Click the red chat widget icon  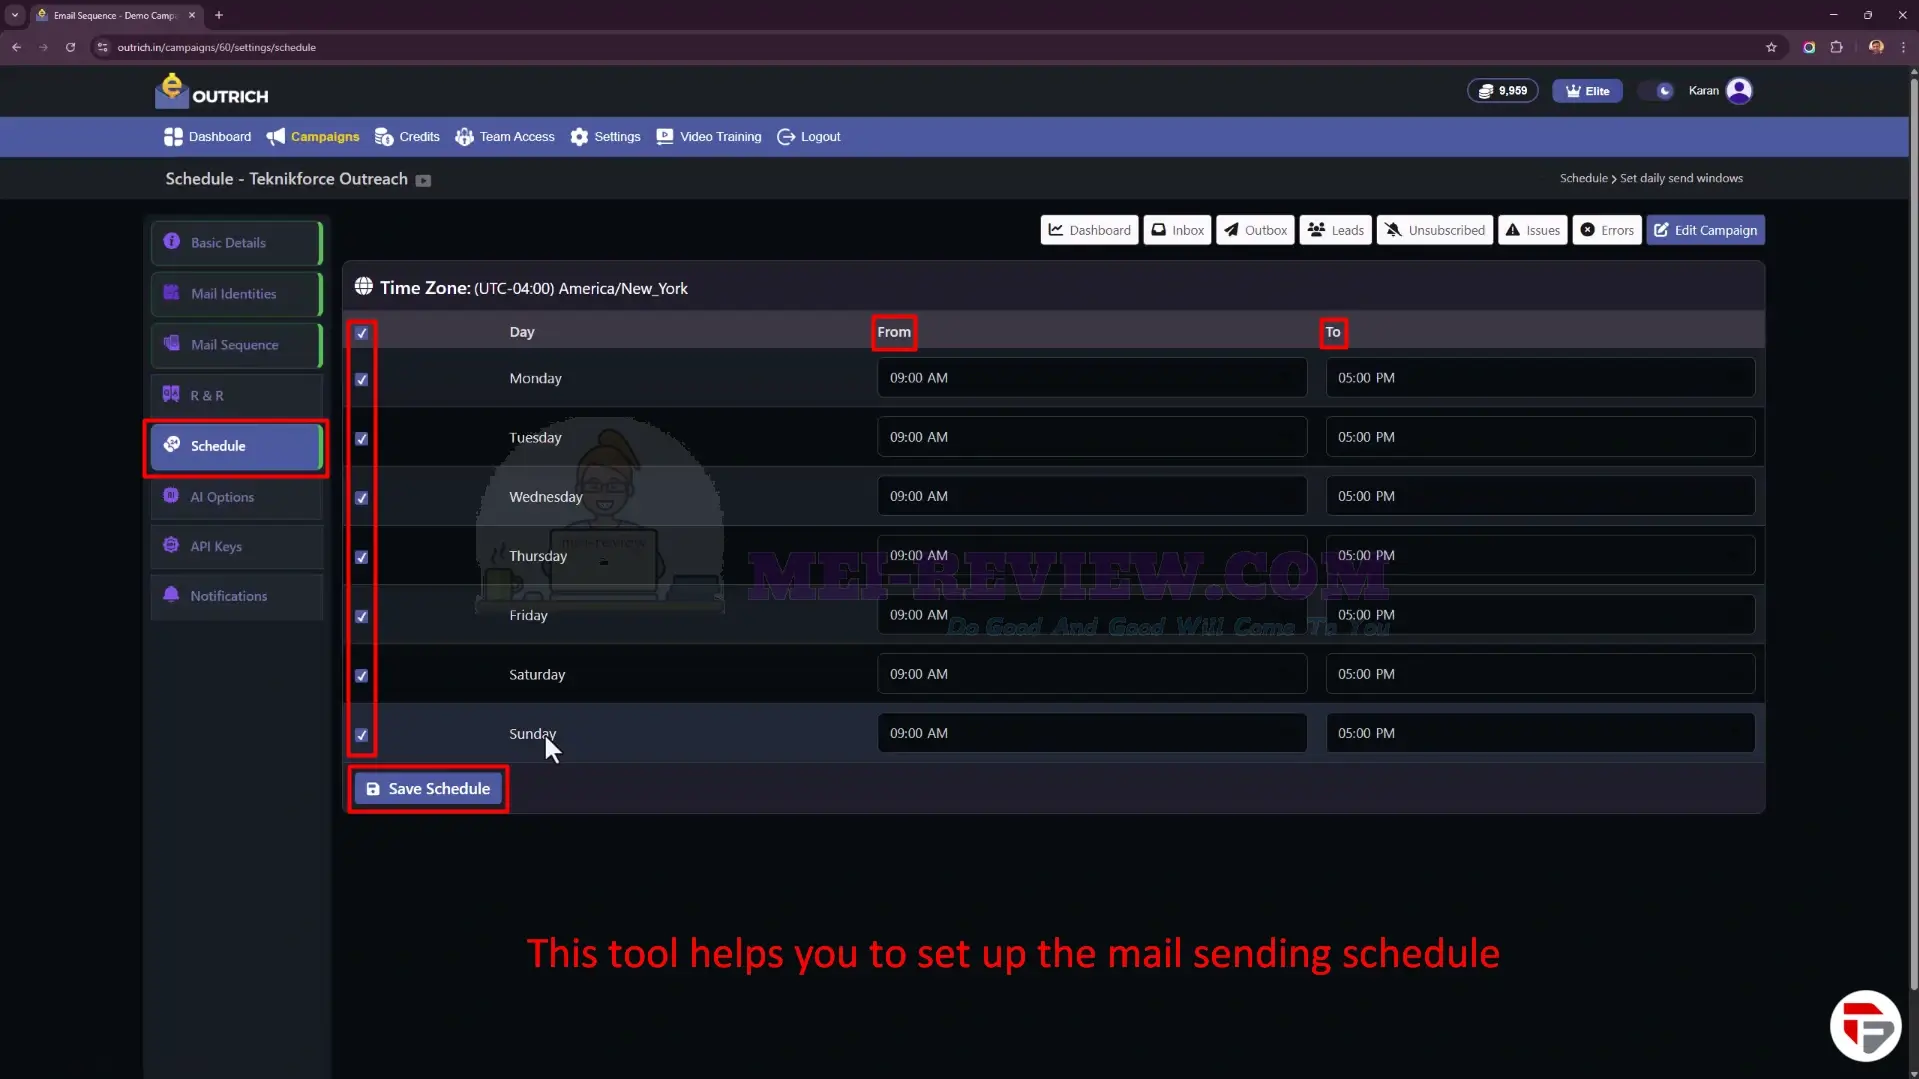coord(1865,1025)
